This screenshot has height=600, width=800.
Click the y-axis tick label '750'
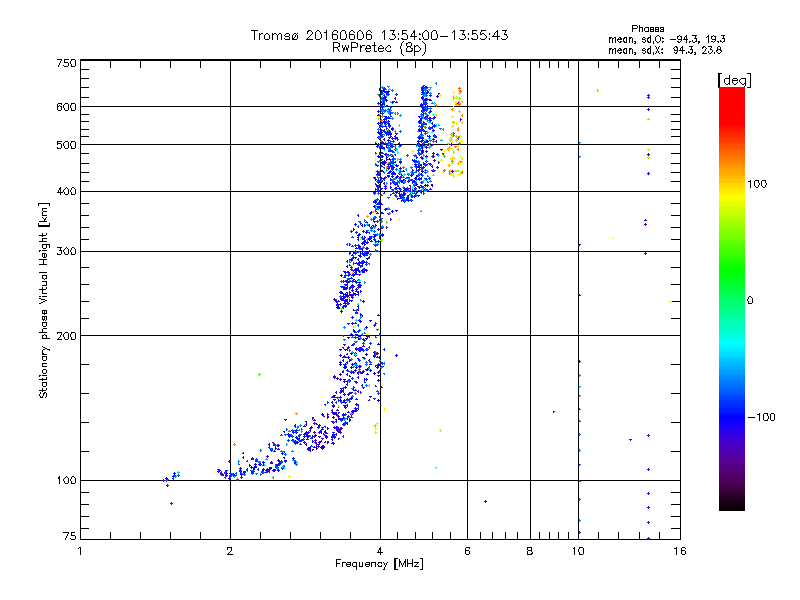pyautogui.click(x=66, y=63)
